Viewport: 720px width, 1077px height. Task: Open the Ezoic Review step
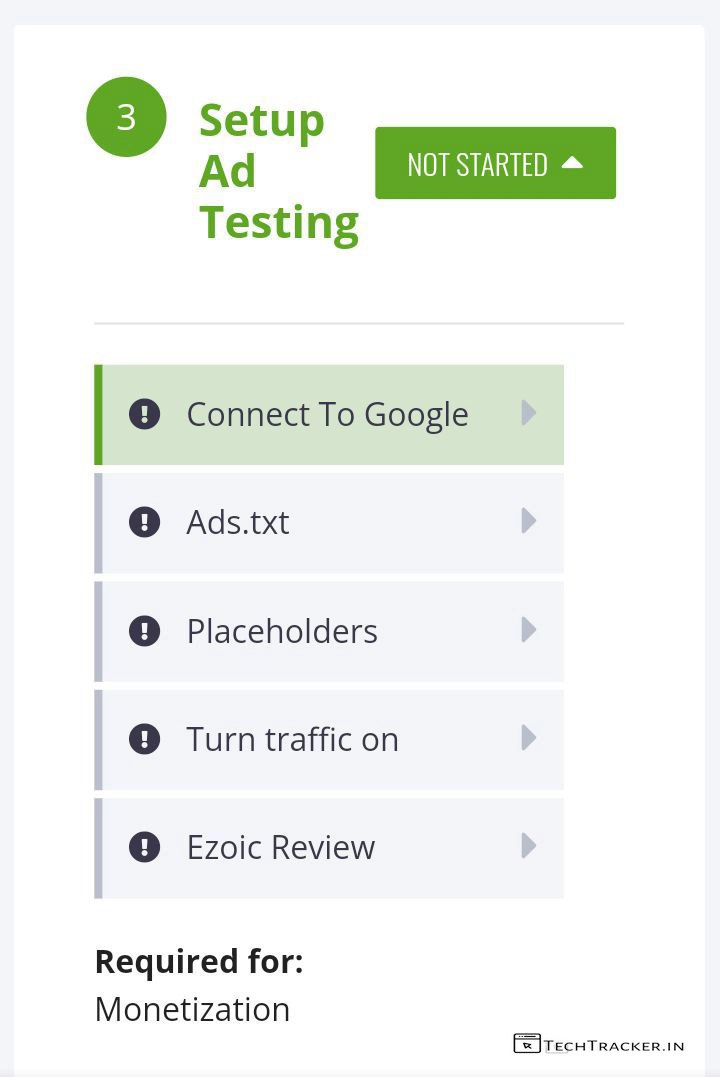coord(281,847)
